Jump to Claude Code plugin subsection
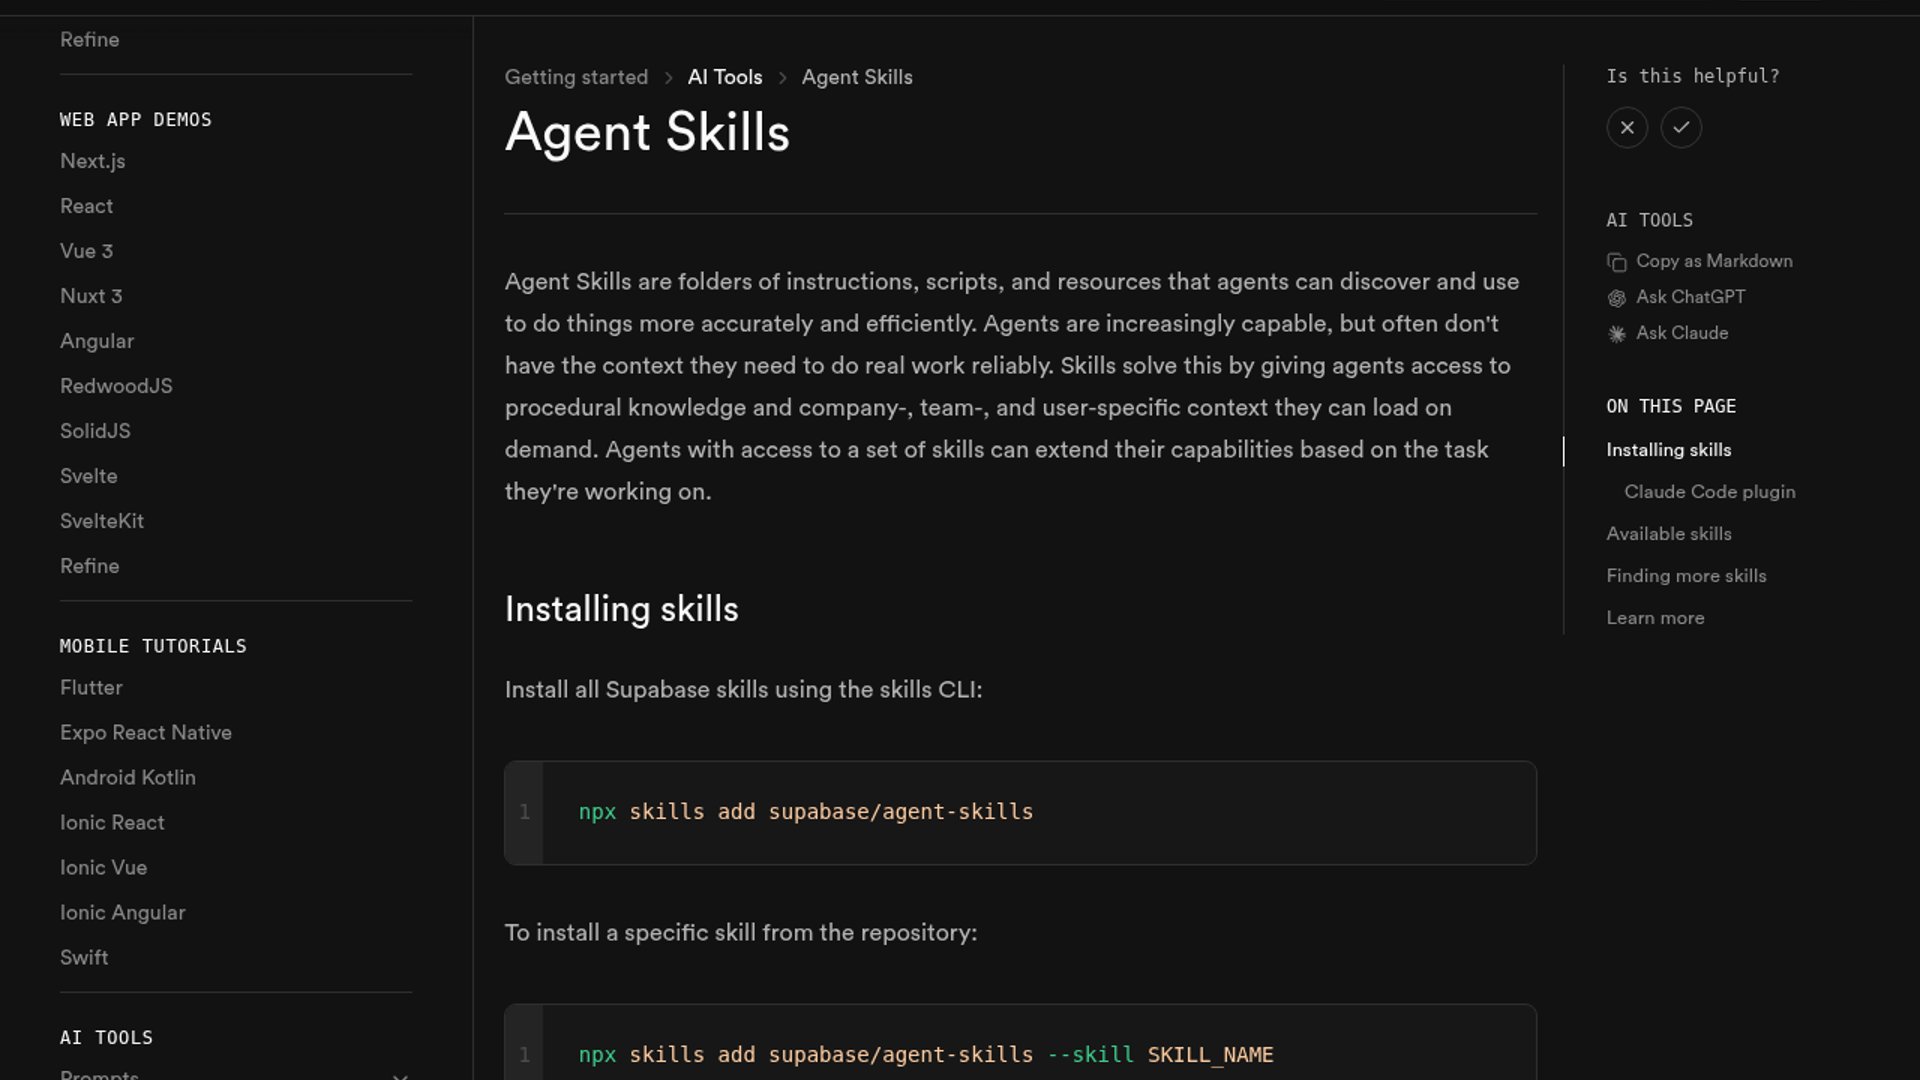Screen dimensions: 1920x1080 pos(1709,492)
